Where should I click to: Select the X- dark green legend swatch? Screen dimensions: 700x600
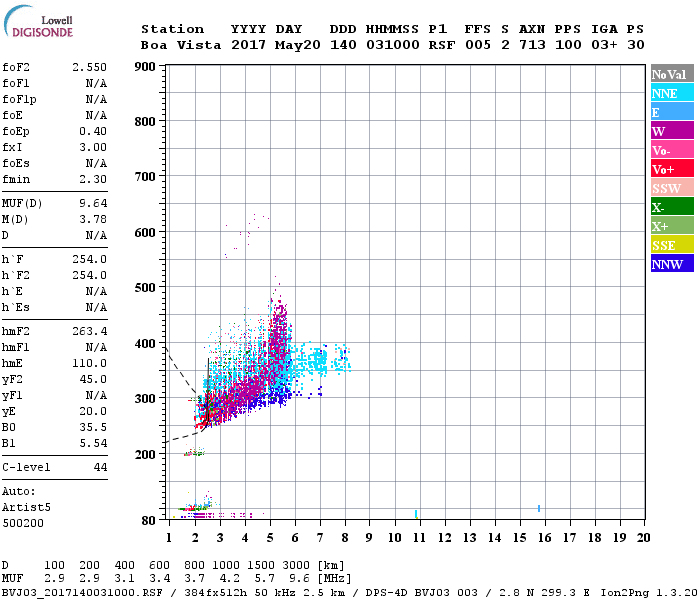click(x=672, y=207)
